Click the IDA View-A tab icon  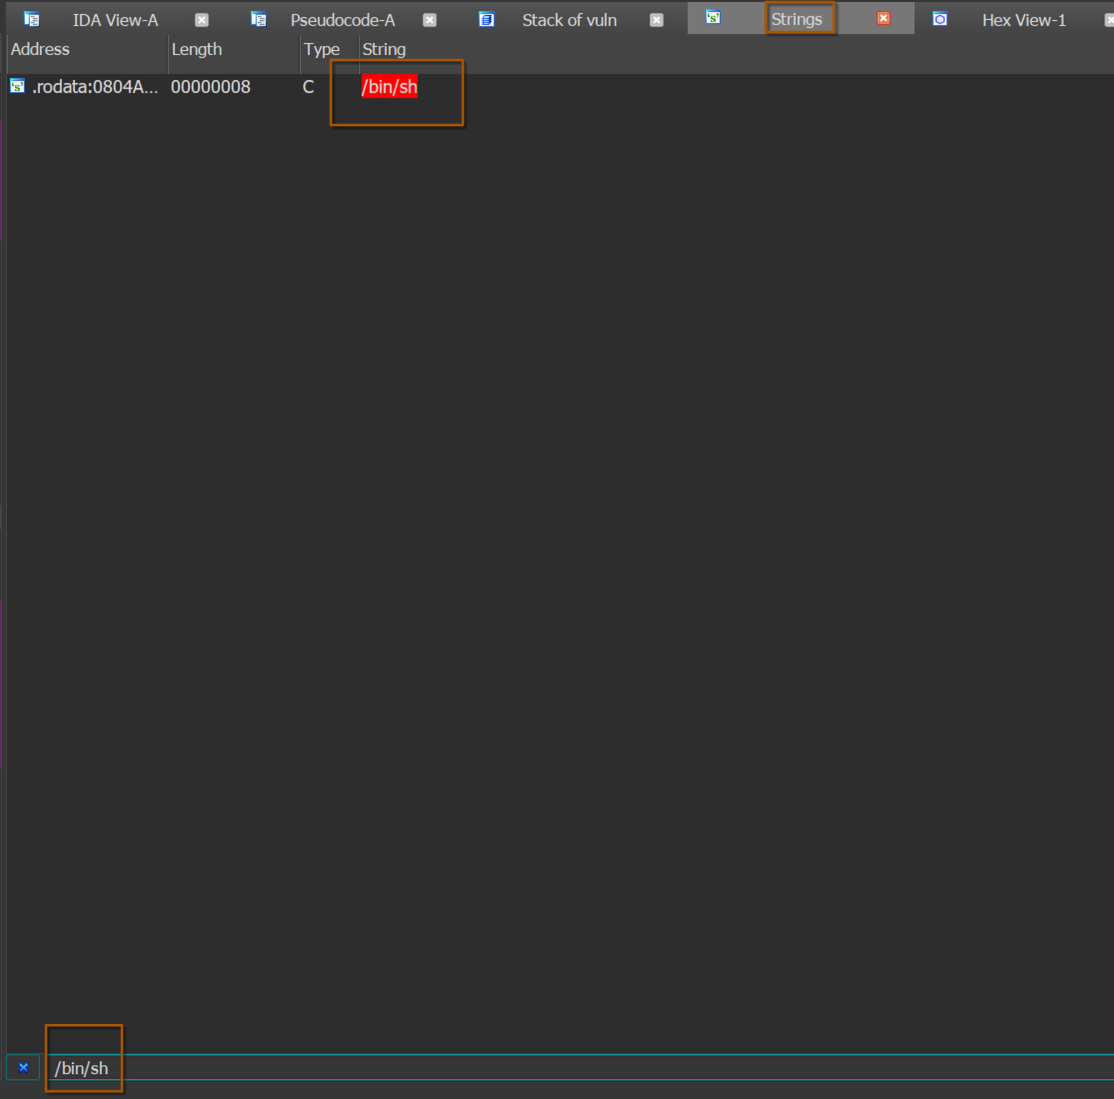pos(30,18)
